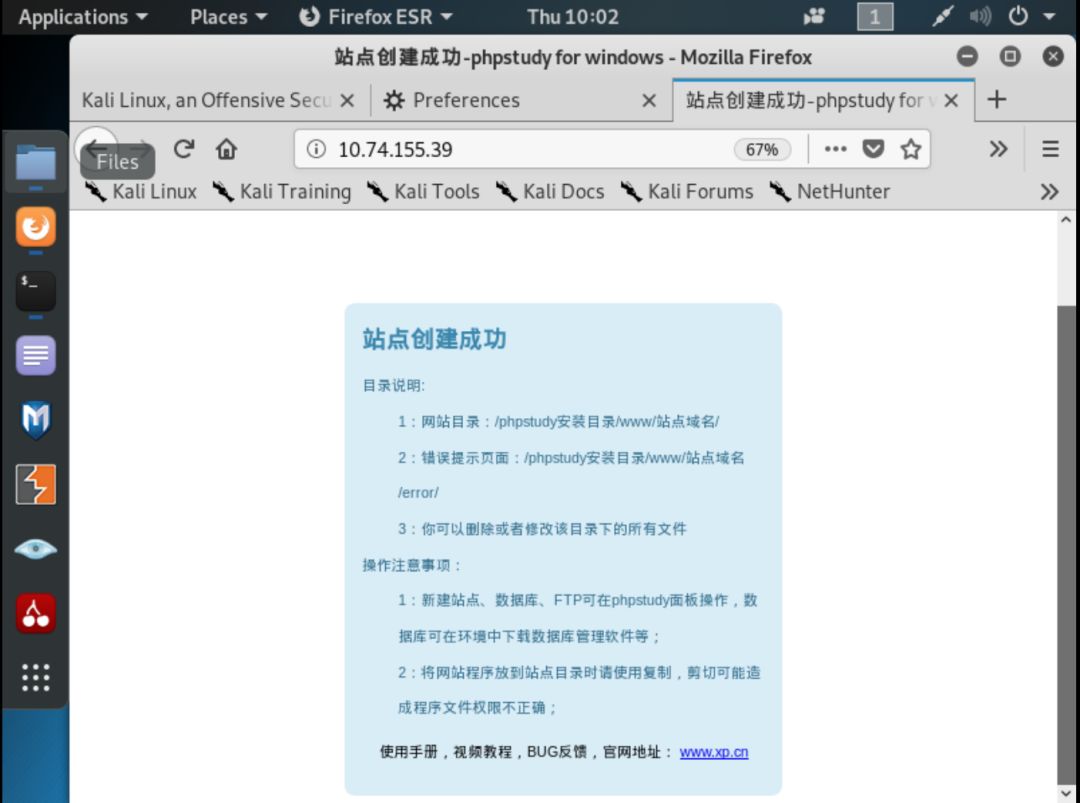Show more toolbar items chevron
The width and height of the screenshot is (1080, 803).
pyautogui.click(x=998, y=149)
